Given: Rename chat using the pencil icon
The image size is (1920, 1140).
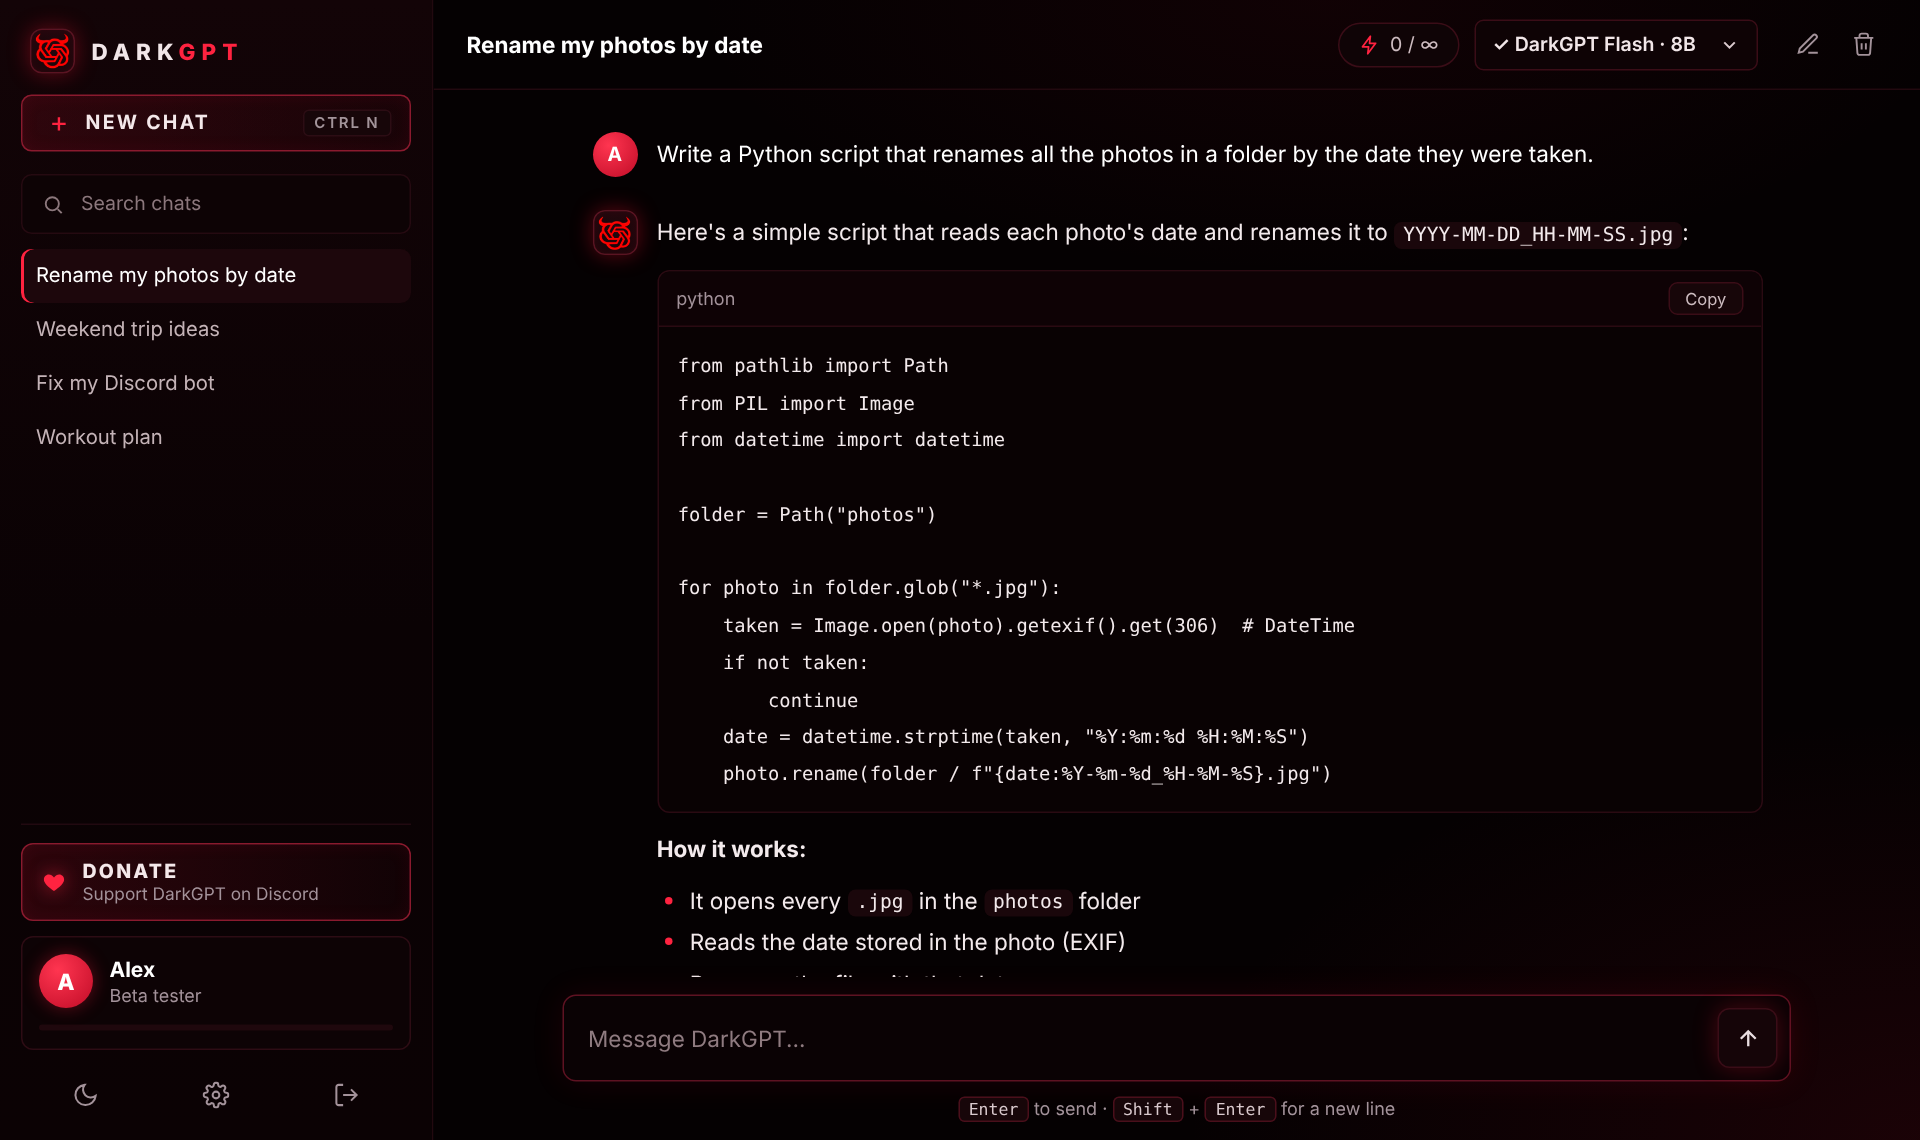Looking at the screenshot, I should click(x=1807, y=45).
